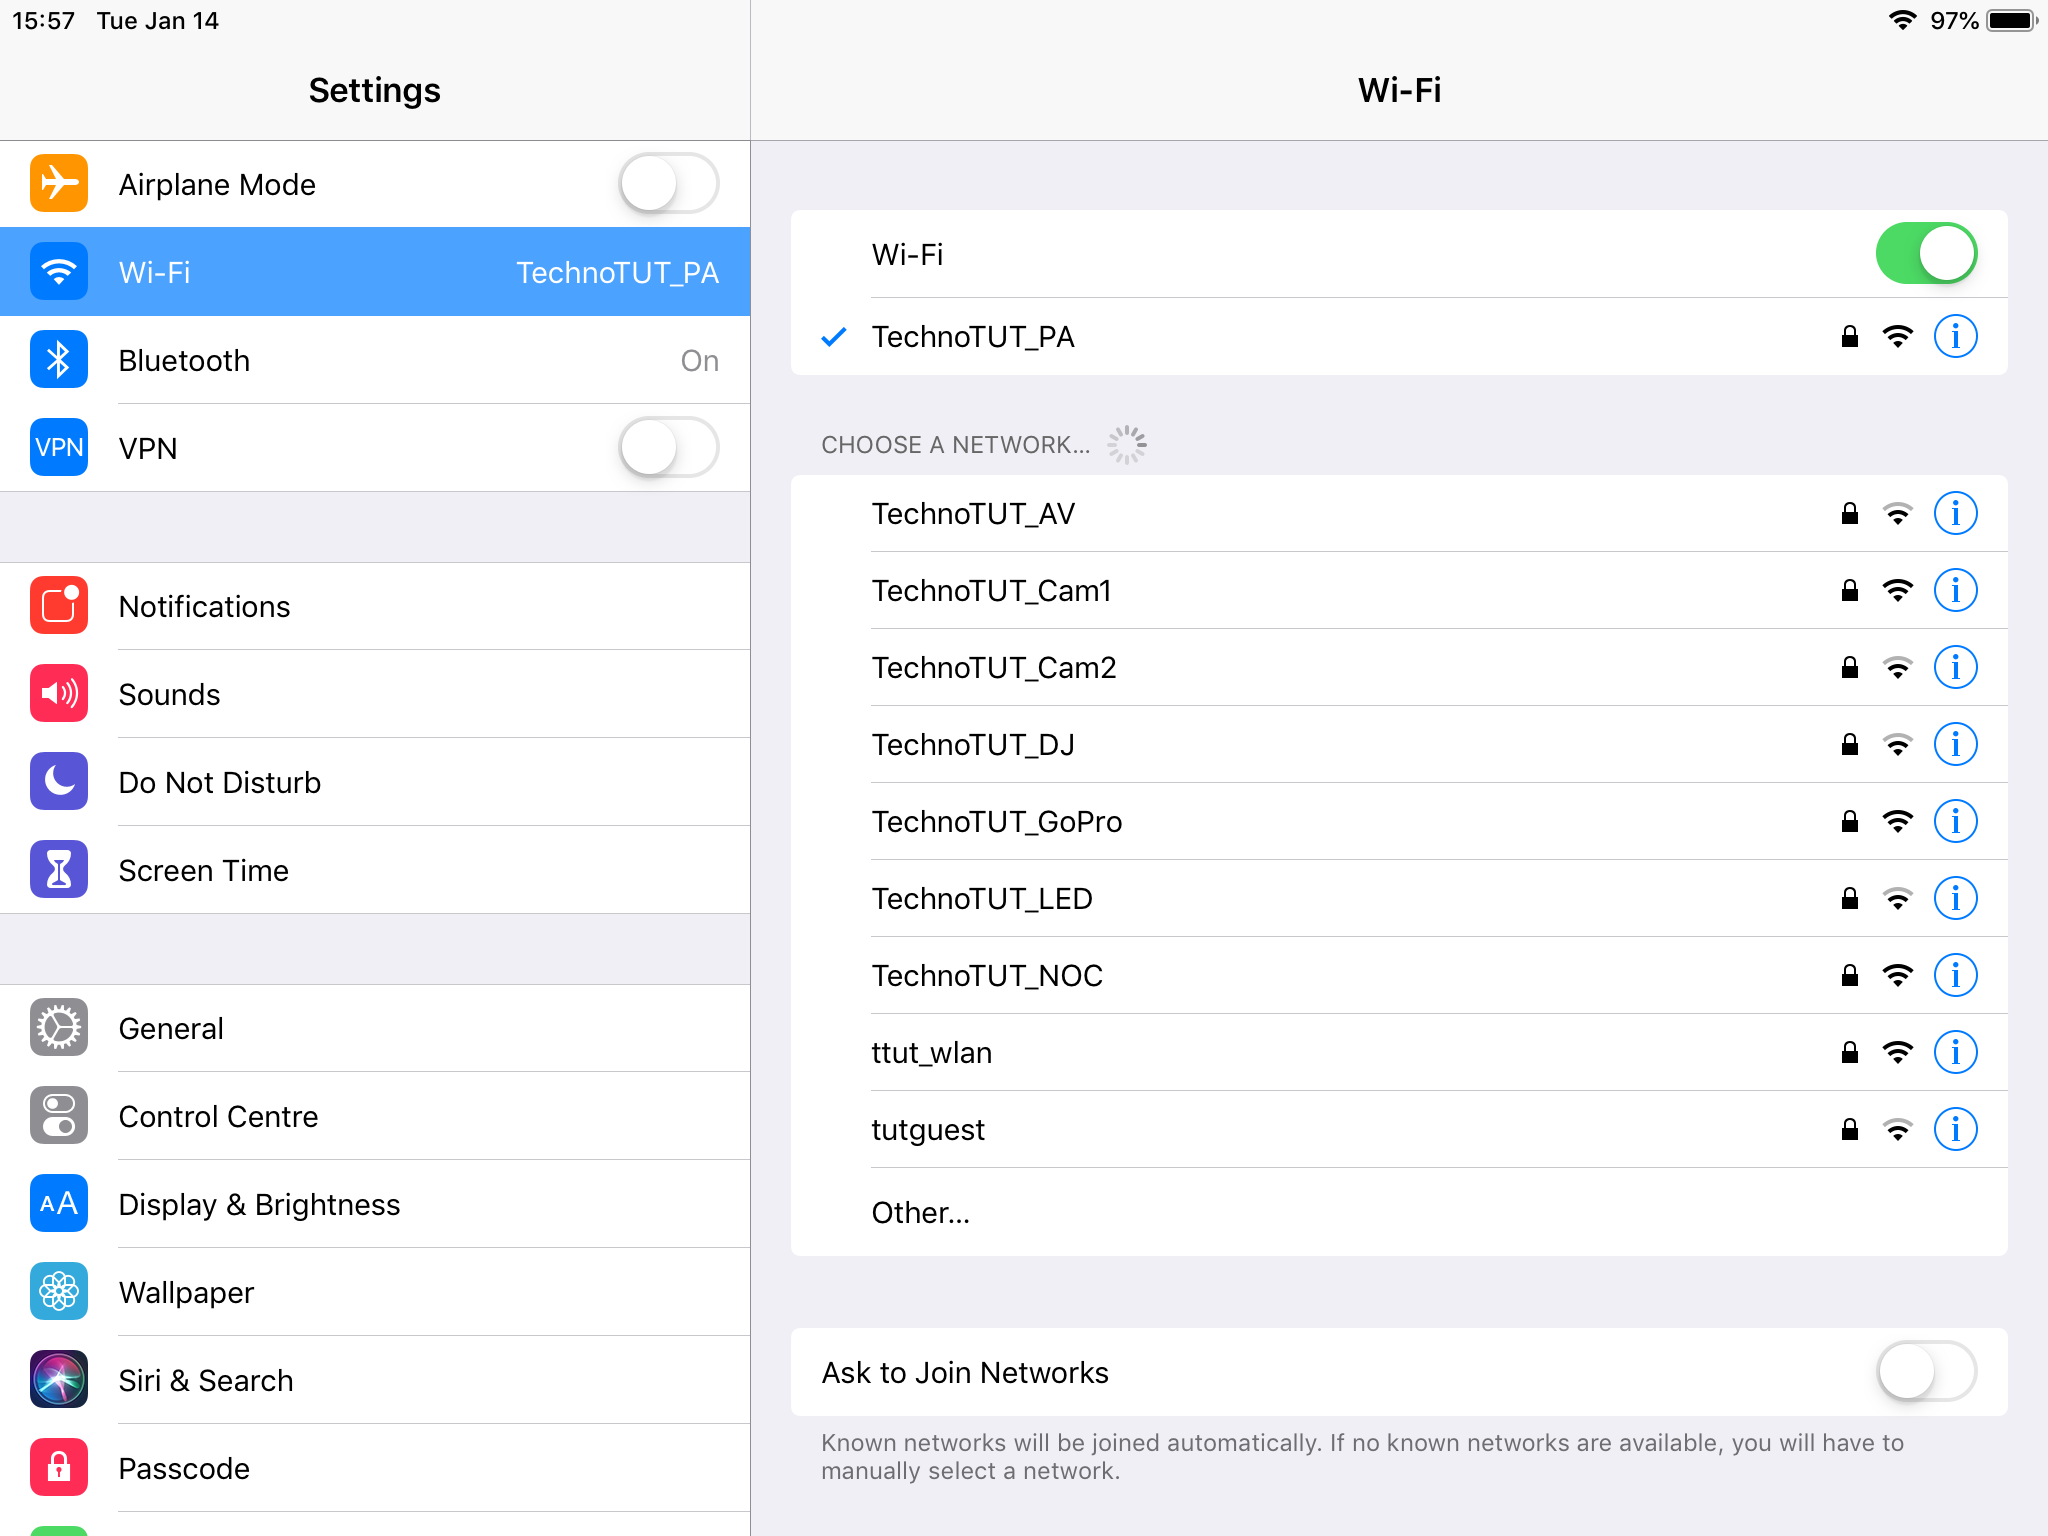Open info for TechnoTUT_AV network
Image resolution: width=2048 pixels, height=1536 pixels.
(x=1955, y=514)
